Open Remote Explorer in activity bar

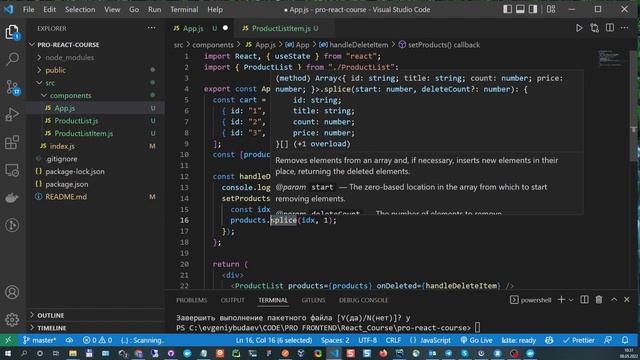point(12,170)
